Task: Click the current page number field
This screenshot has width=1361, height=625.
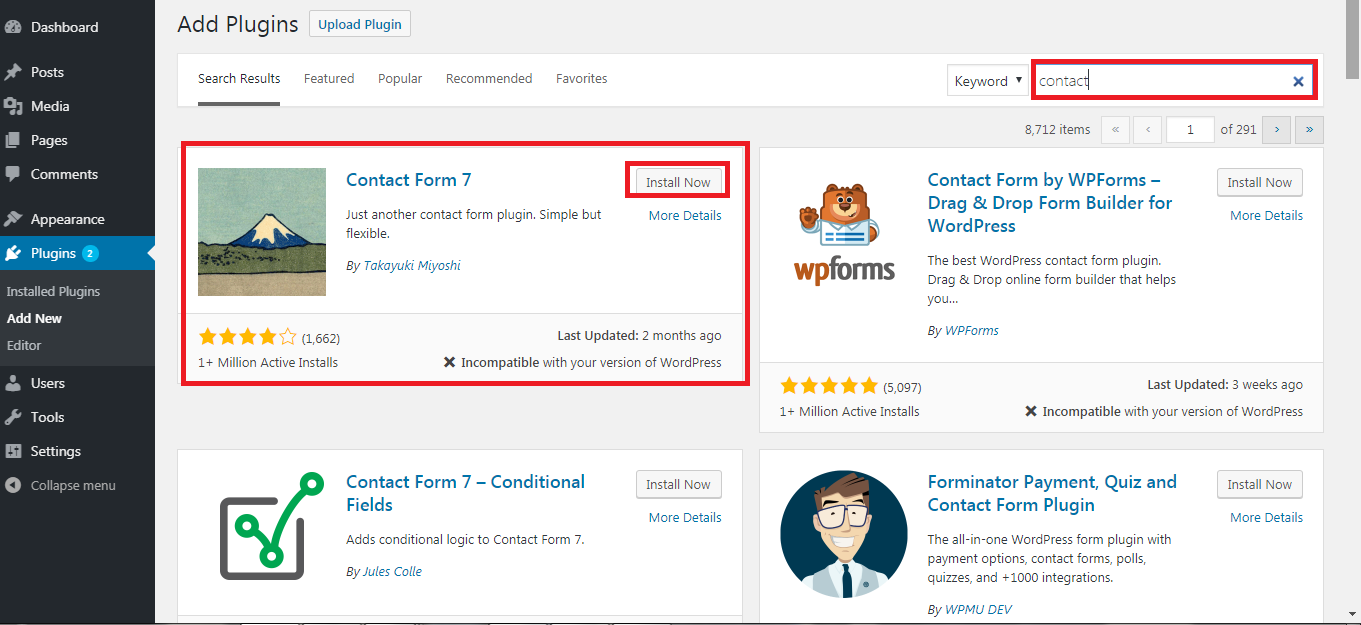Action: coord(1190,129)
